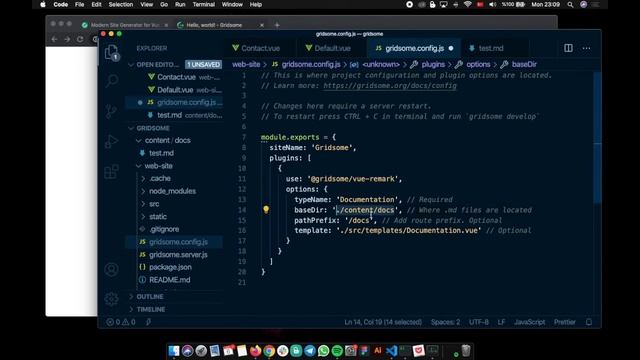Open the Run and Debug view icon
Screen dimensions: 640x360
(111, 141)
